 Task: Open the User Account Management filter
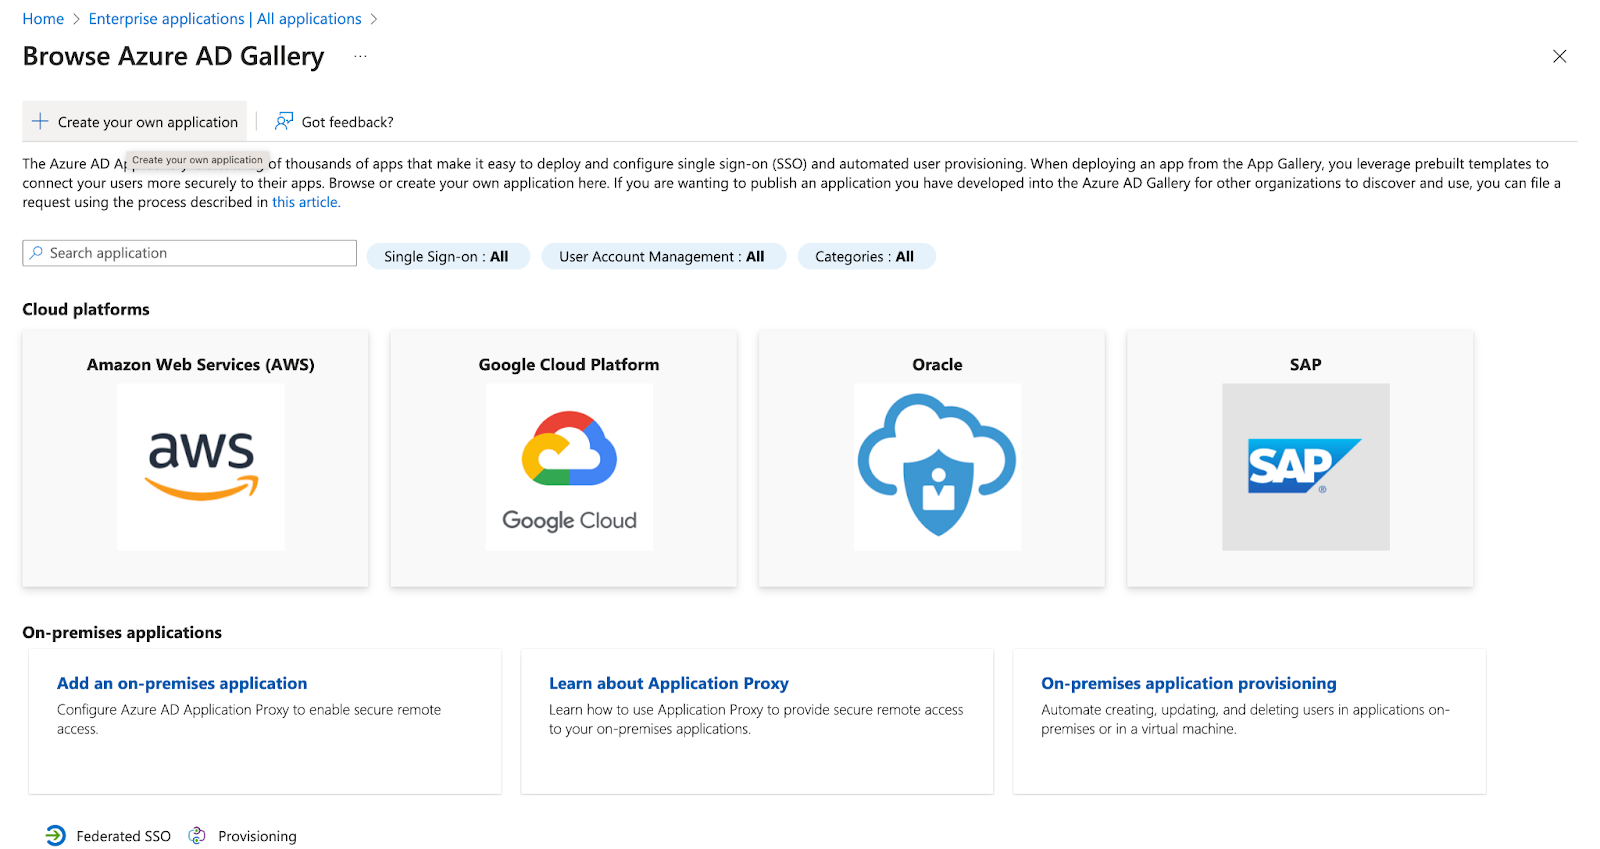coord(663,257)
